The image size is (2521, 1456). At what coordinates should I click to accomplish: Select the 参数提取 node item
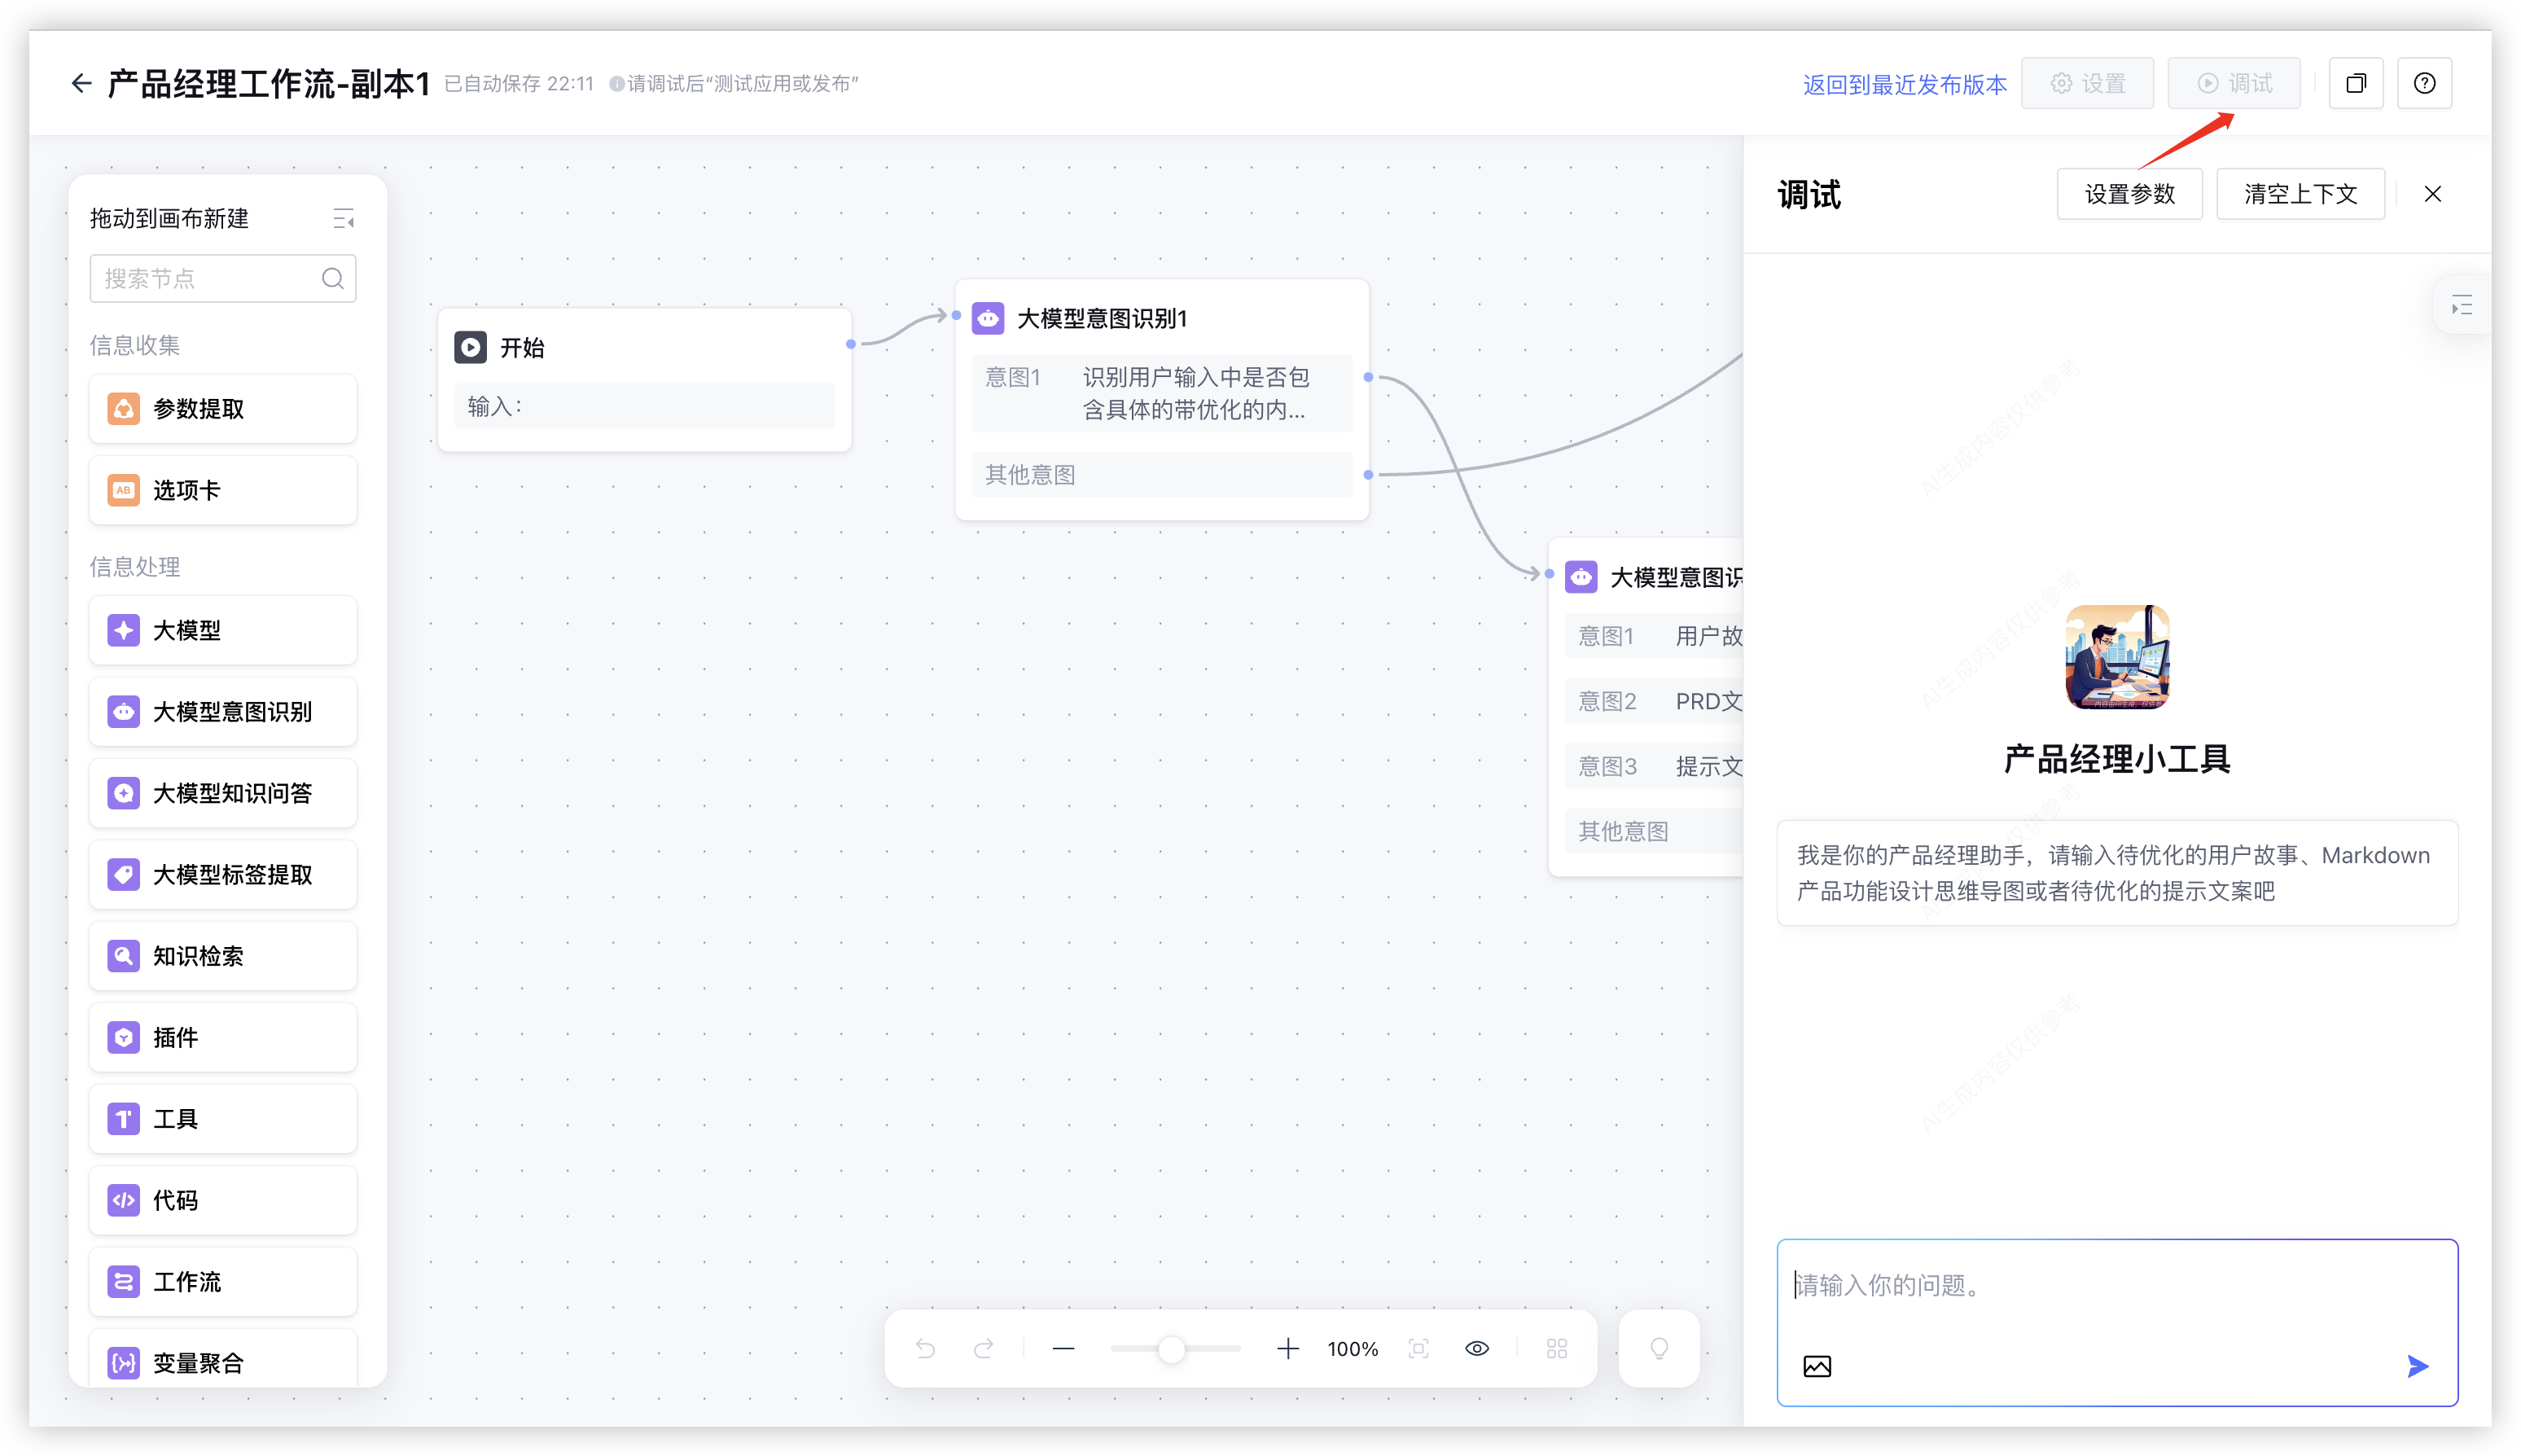click(x=223, y=409)
